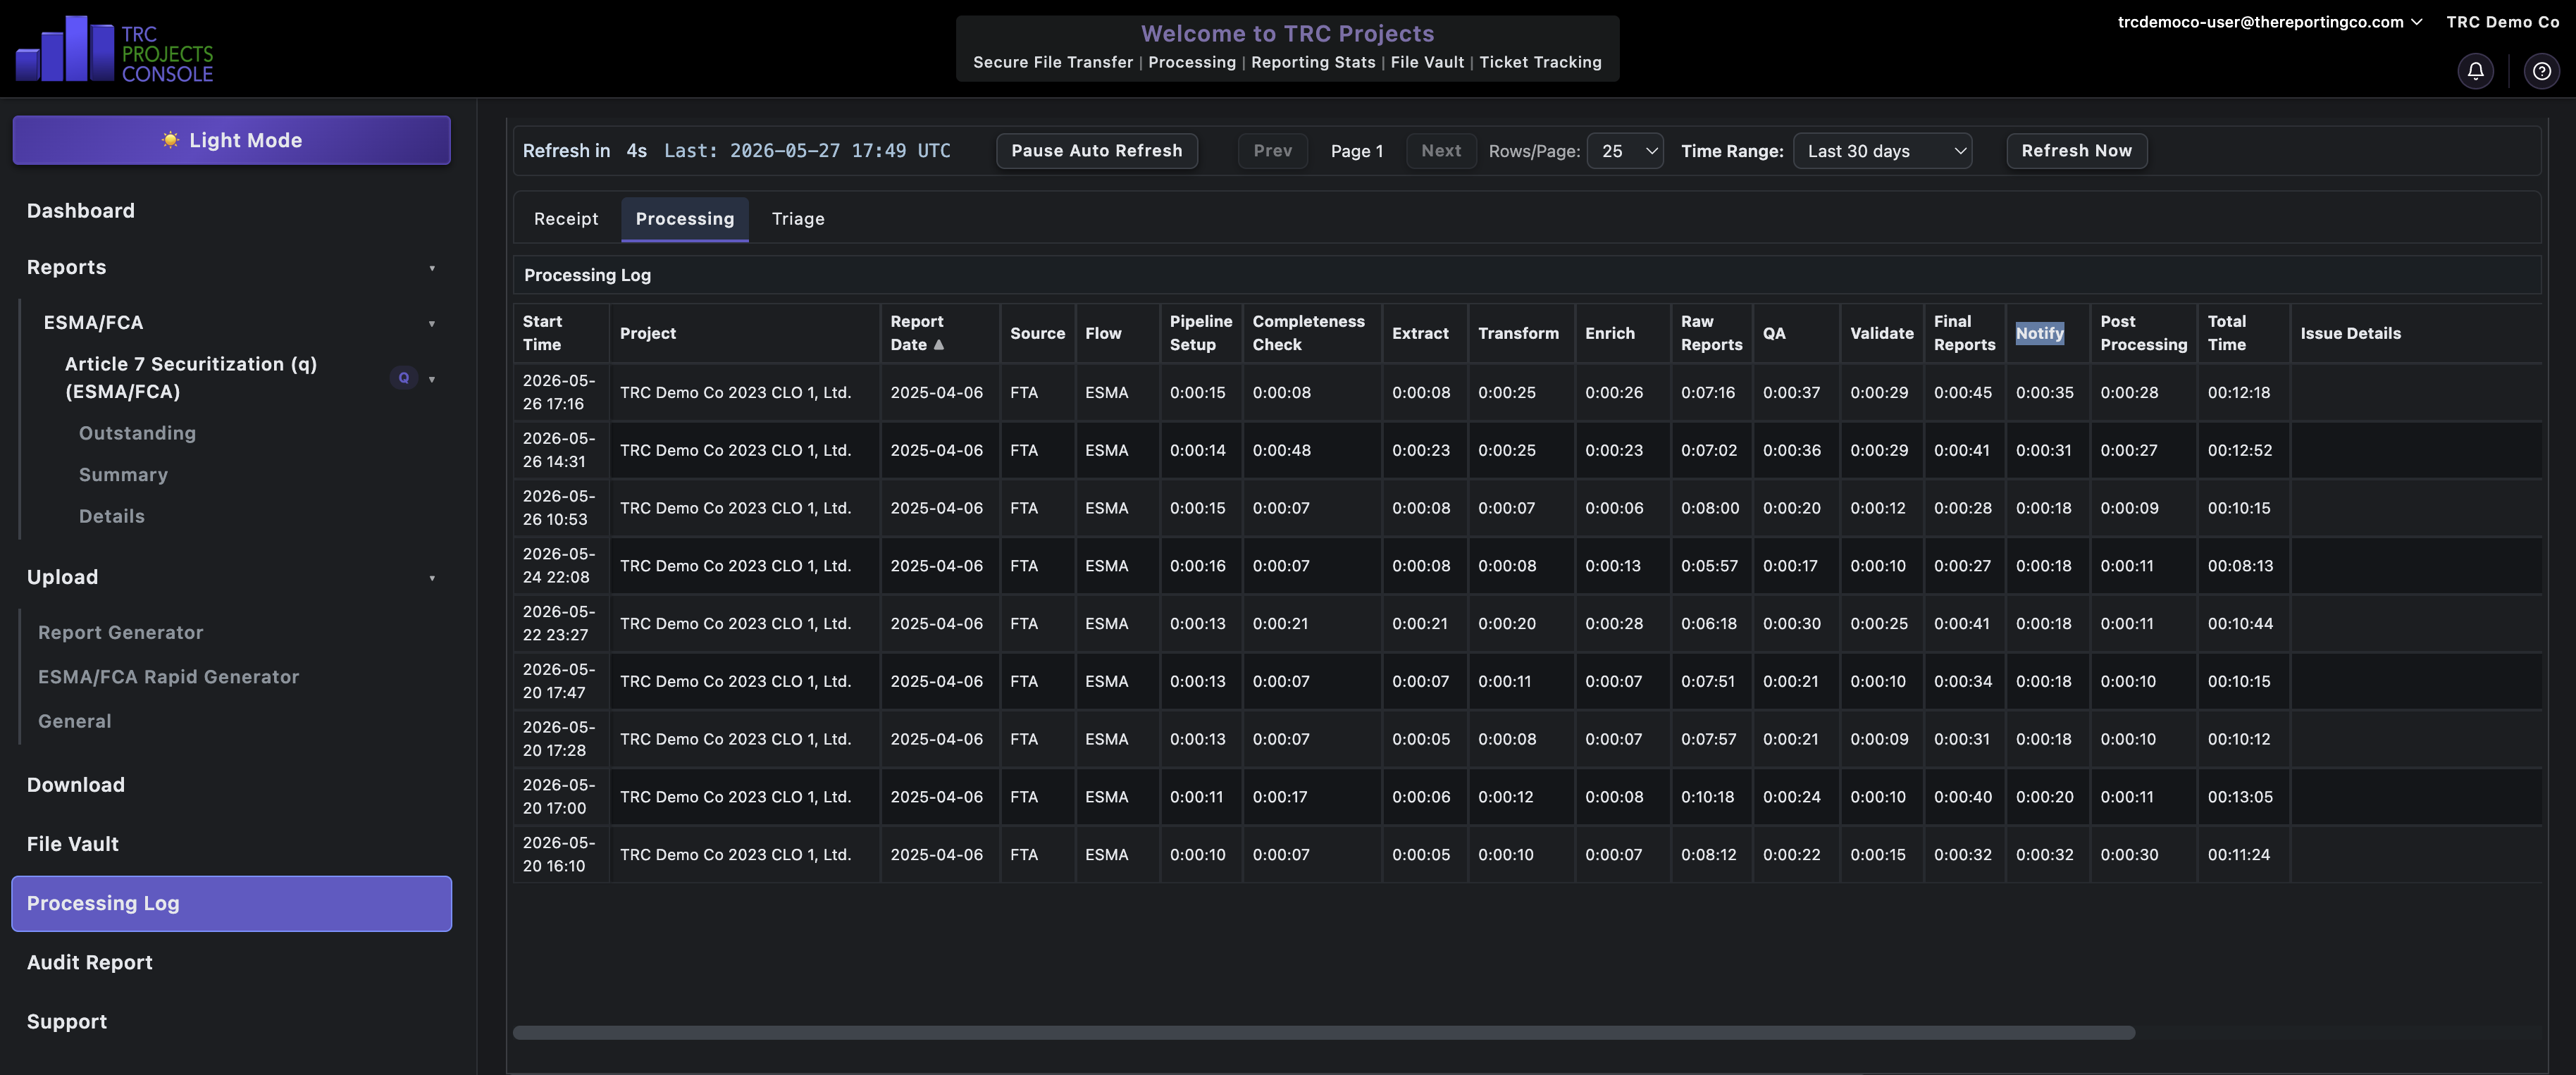Pause Auto Refresh

coord(1096,151)
